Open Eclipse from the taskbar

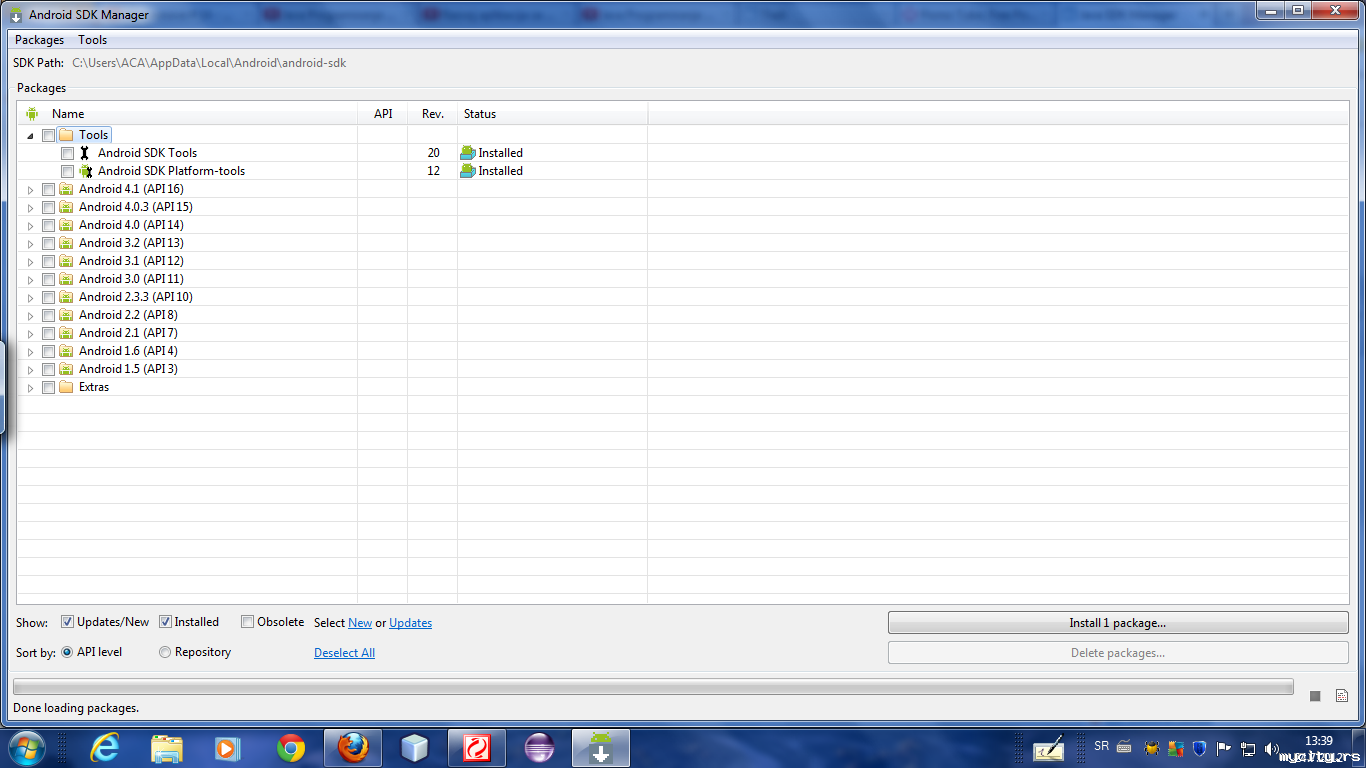(539, 748)
